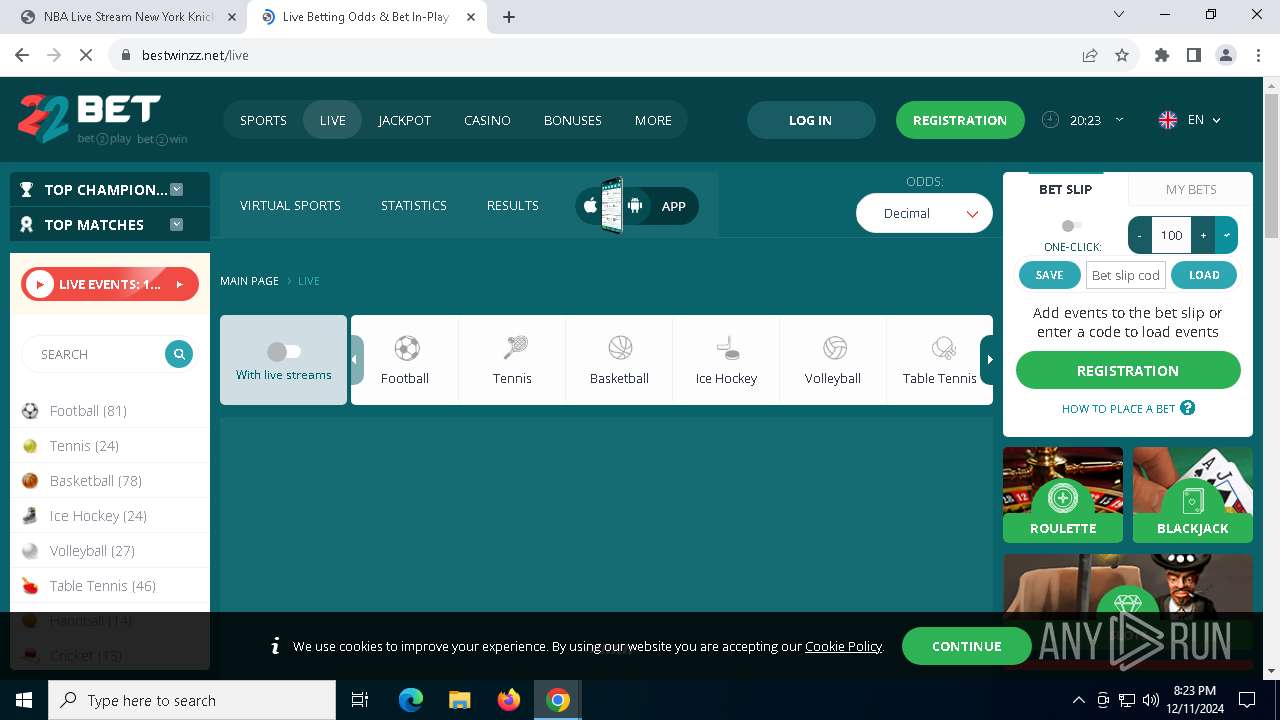Click the Apple iOS app icon

tap(590, 206)
